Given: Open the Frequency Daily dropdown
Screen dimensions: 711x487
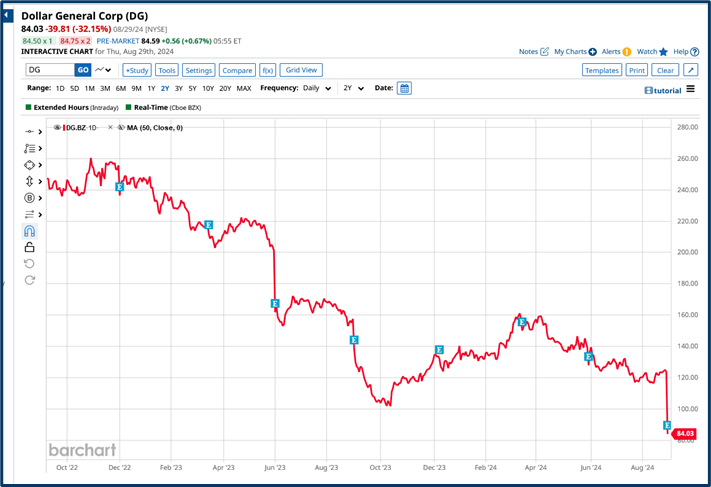Looking at the screenshot, I should pyautogui.click(x=316, y=89).
